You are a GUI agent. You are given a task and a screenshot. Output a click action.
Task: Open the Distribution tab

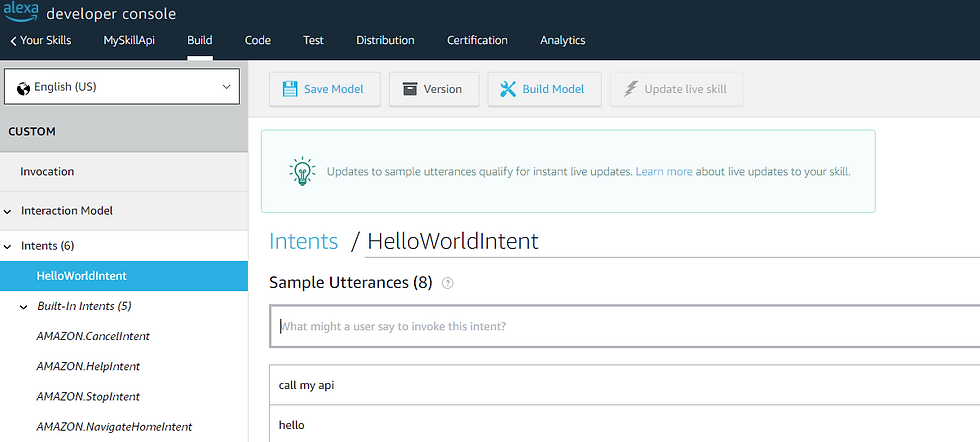click(x=385, y=40)
